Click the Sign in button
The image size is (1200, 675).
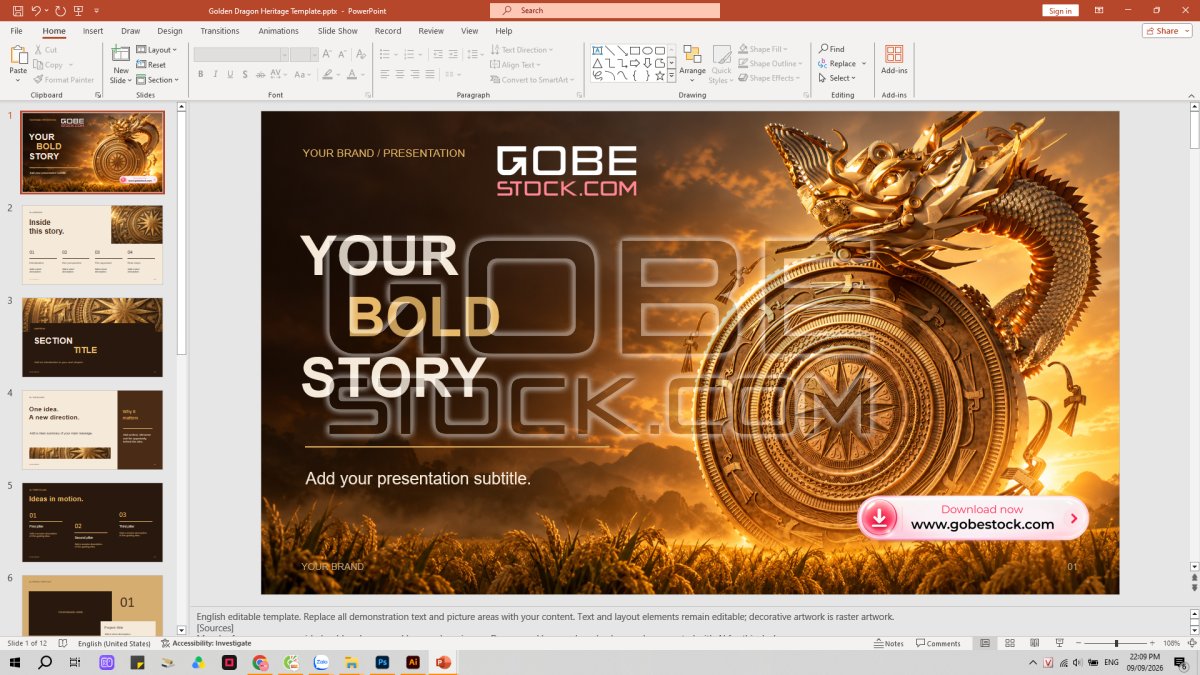[1060, 10]
